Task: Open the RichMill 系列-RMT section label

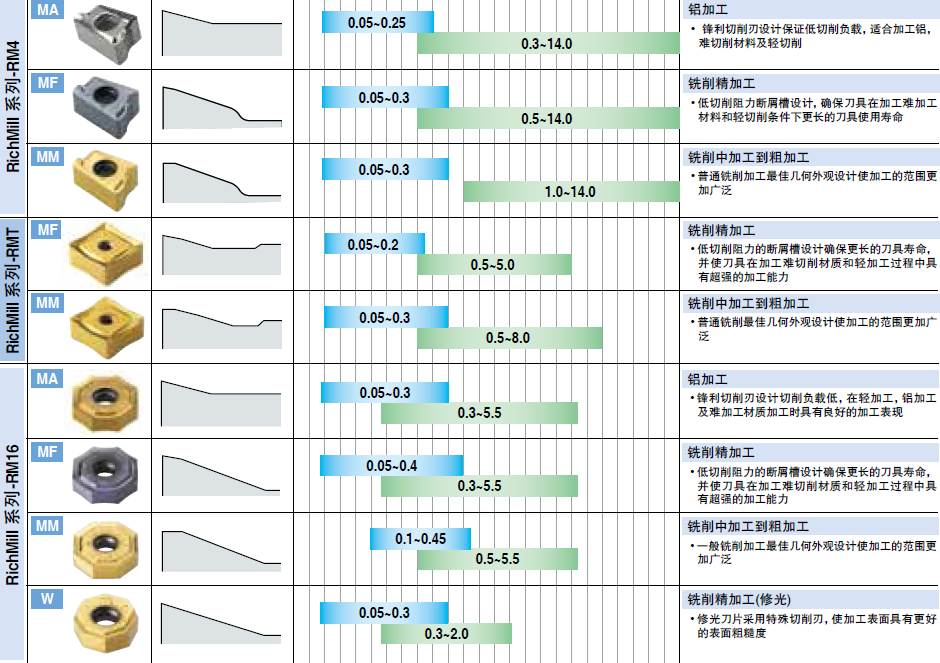Action: pyautogui.click(x=13, y=290)
